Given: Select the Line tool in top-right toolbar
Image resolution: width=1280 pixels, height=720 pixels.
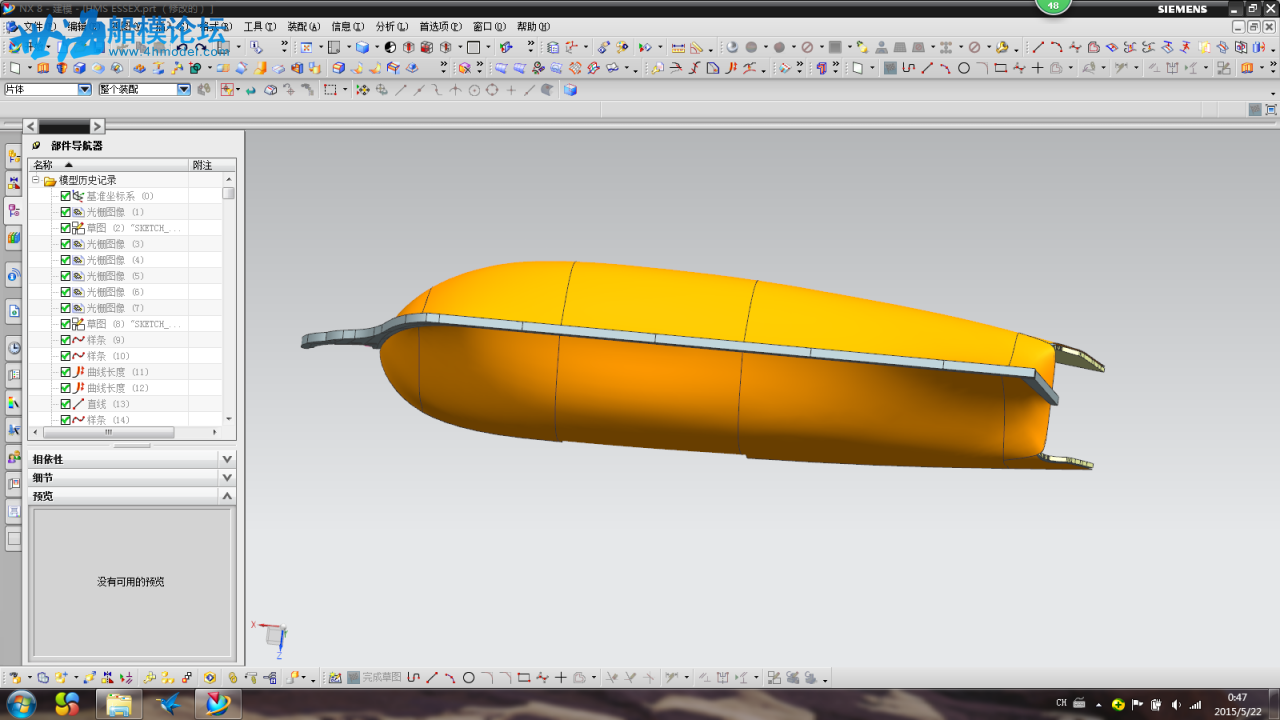Looking at the screenshot, I should [1038, 47].
